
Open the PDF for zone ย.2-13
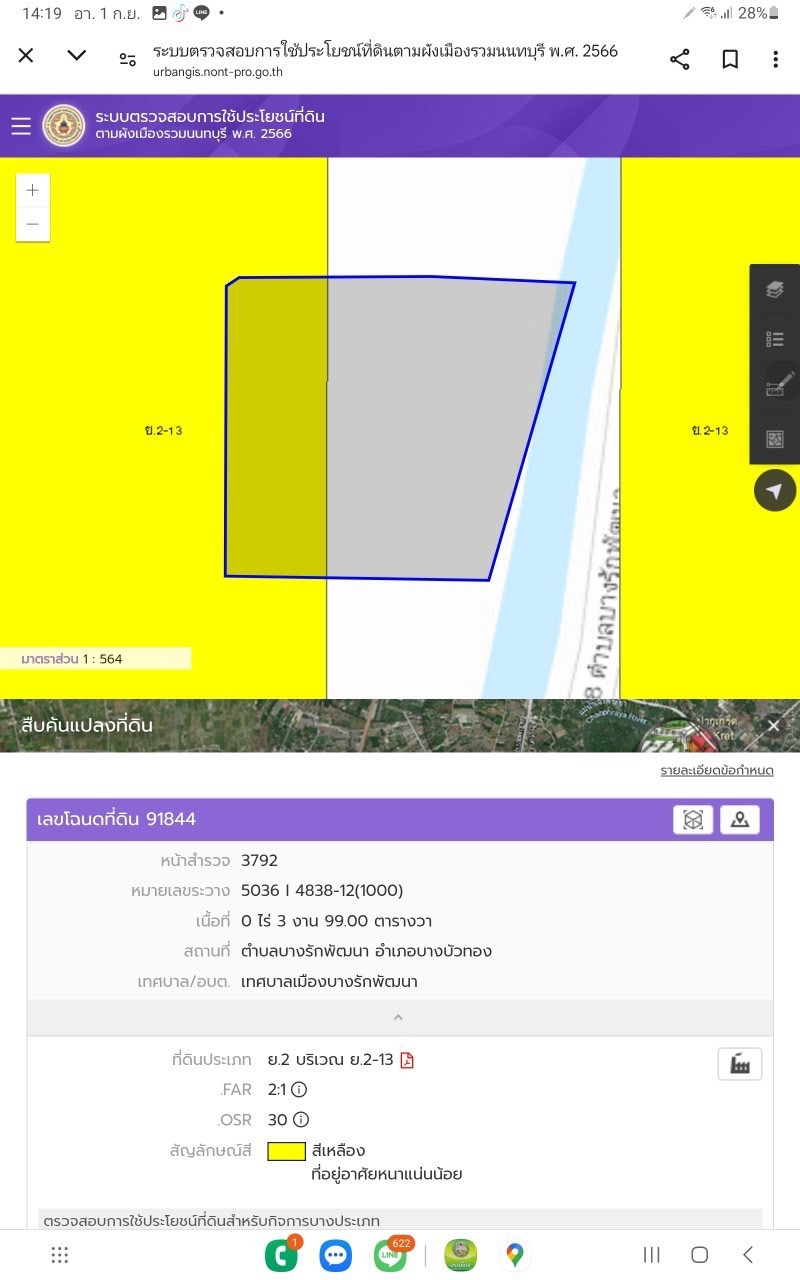(407, 1061)
